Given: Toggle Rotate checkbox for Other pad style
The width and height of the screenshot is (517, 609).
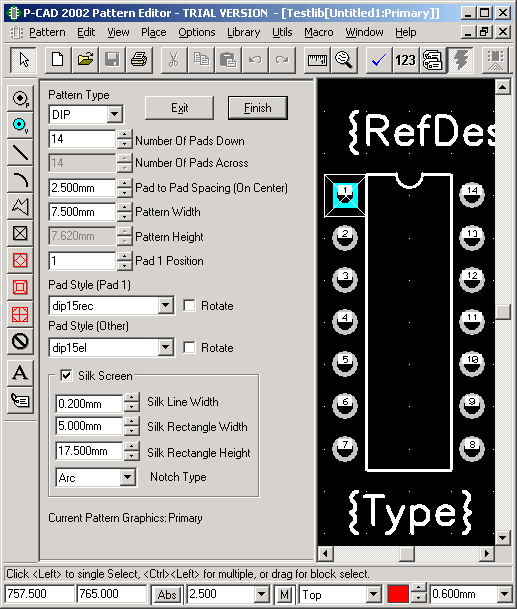Looking at the screenshot, I should (x=189, y=347).
